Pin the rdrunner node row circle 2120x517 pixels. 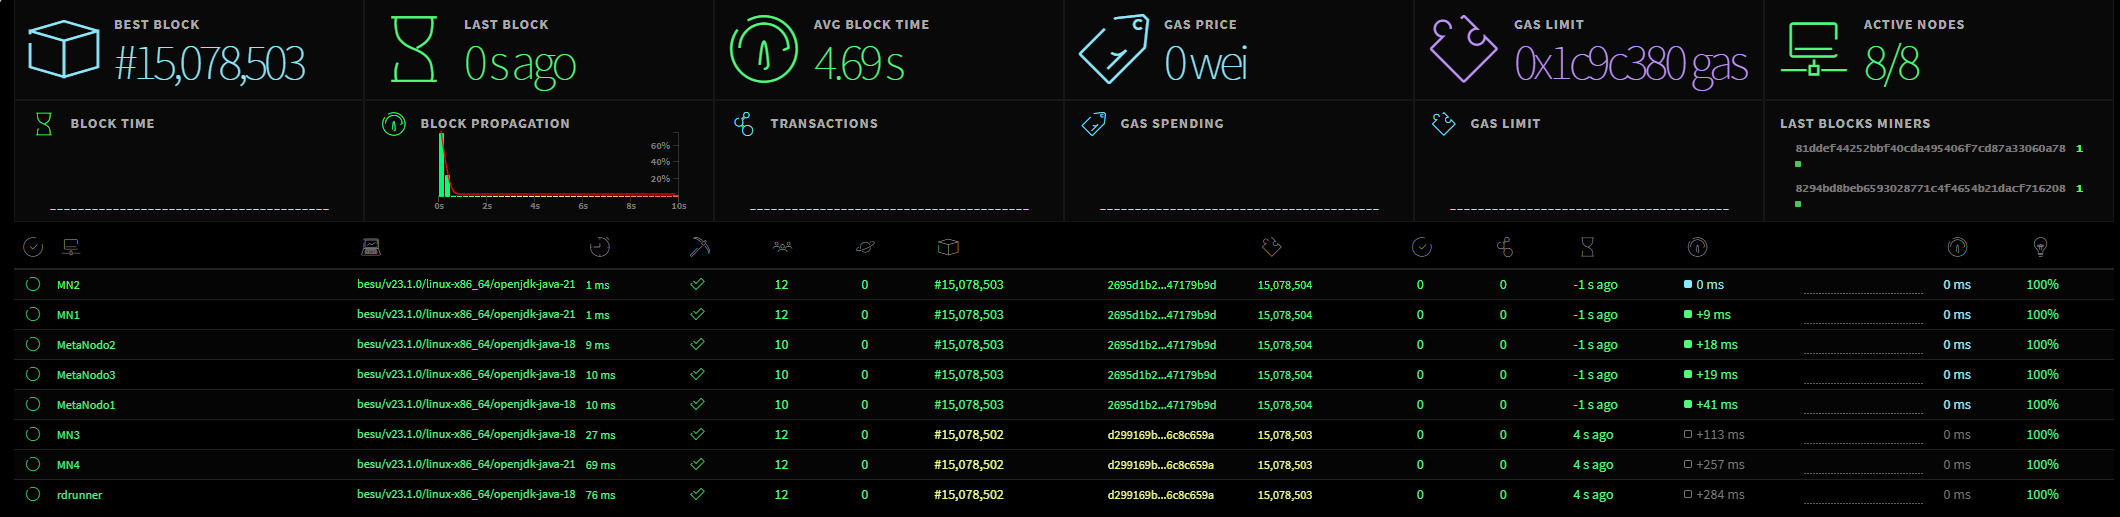[x=33, y=494]
